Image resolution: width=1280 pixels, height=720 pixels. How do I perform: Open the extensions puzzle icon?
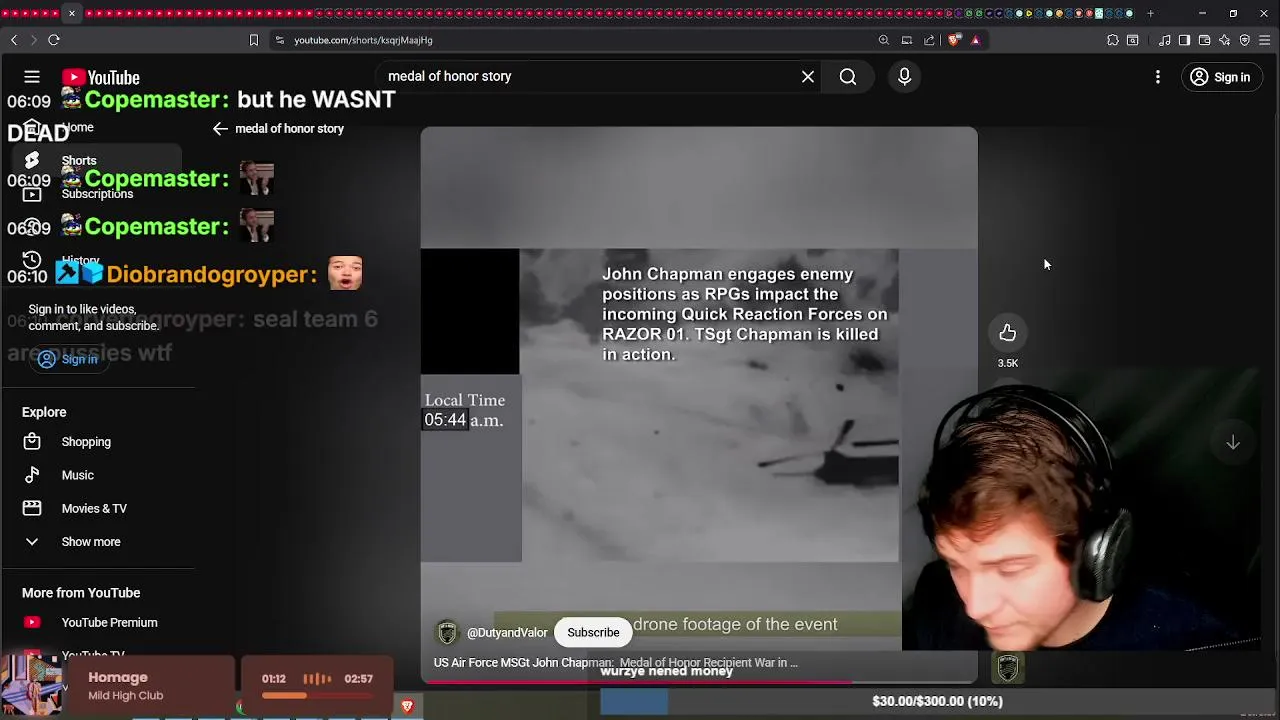1113,40
